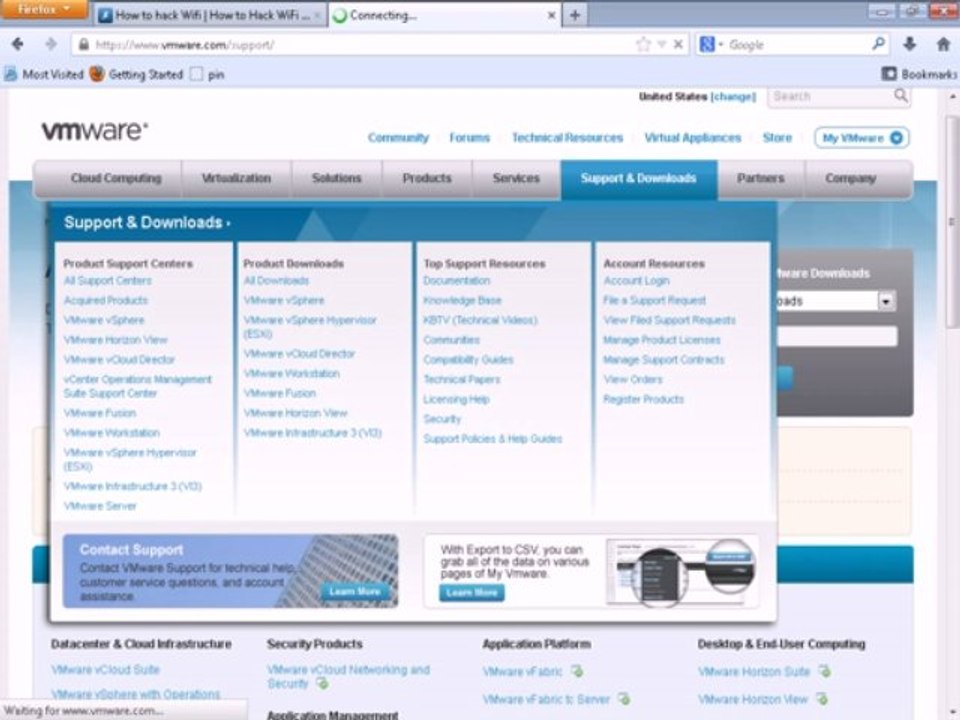Viewport: 960px width, 720px height.
Task: Expand the VMware Downloads combo box arrow
Action: coord(885,301)
